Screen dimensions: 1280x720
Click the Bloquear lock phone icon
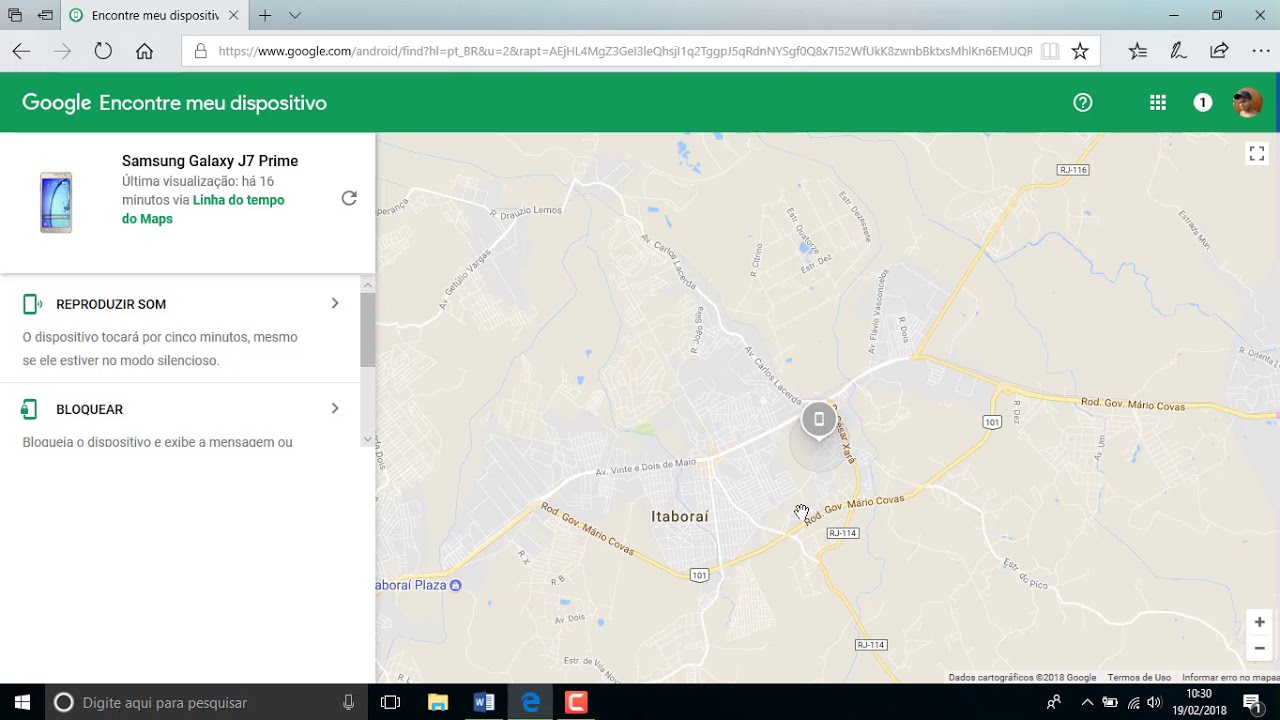point(30,409)
